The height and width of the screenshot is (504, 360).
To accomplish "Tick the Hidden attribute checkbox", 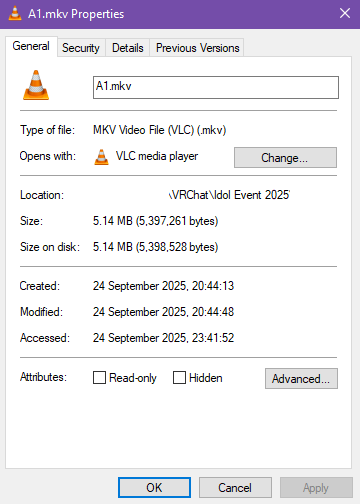I will (x=179, y=378).
